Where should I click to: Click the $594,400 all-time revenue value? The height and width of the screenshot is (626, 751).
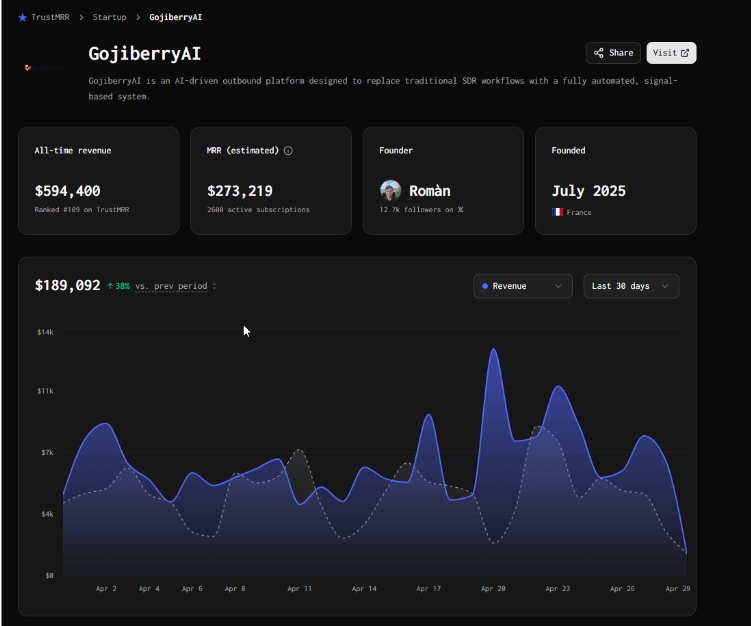(68, 191)
